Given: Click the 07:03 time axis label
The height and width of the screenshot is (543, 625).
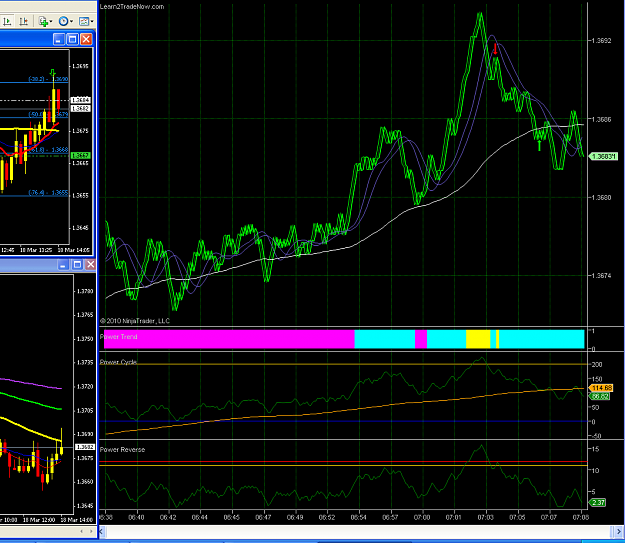Looking at the screenshot, I should [x=485, y=517].
